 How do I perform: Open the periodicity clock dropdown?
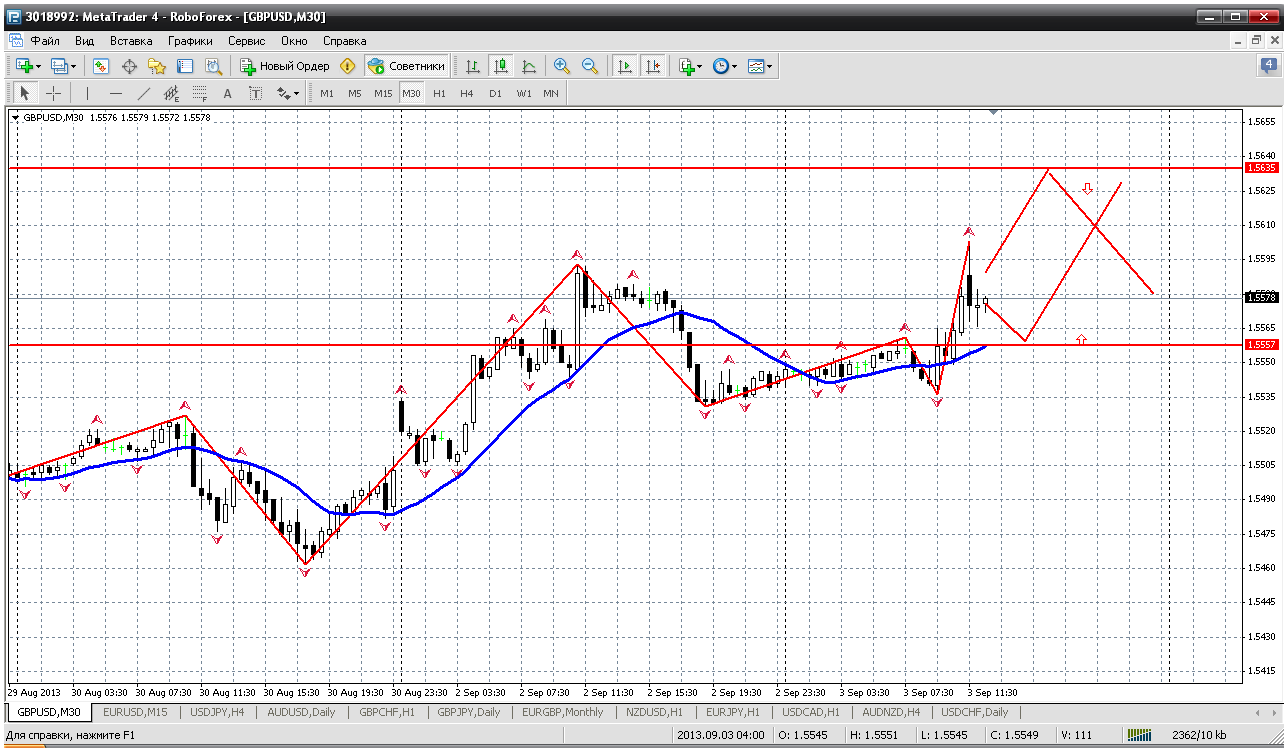734,66
